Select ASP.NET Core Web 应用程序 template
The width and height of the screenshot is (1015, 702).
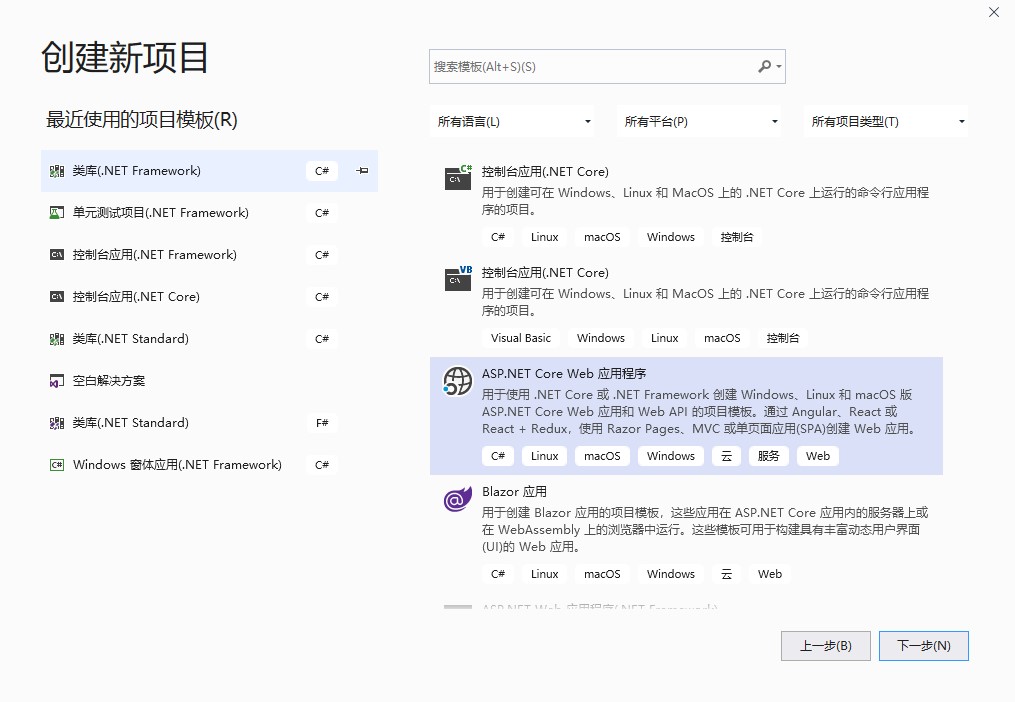686,416
